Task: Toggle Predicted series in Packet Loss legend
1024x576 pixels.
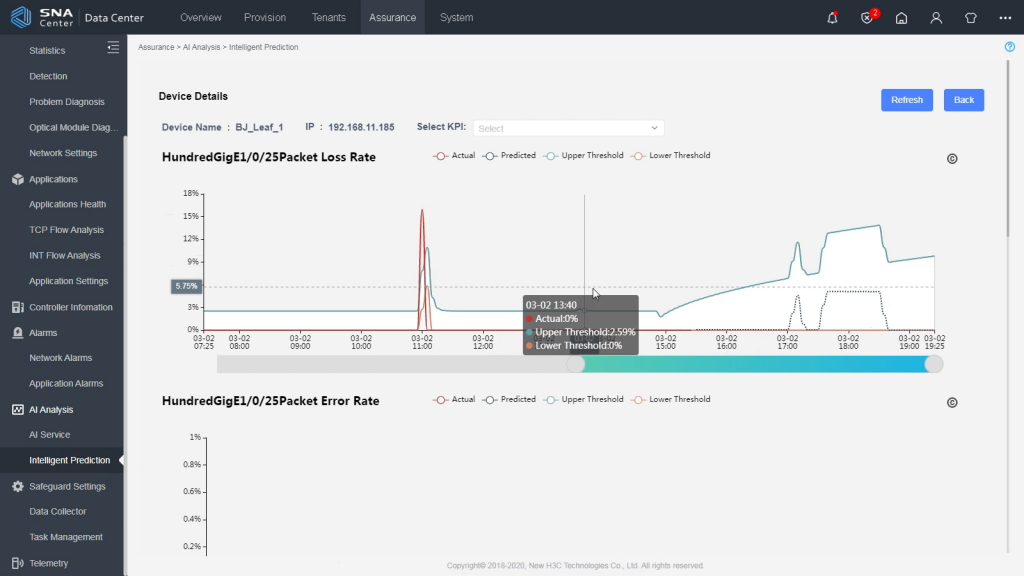Action: 509,155
